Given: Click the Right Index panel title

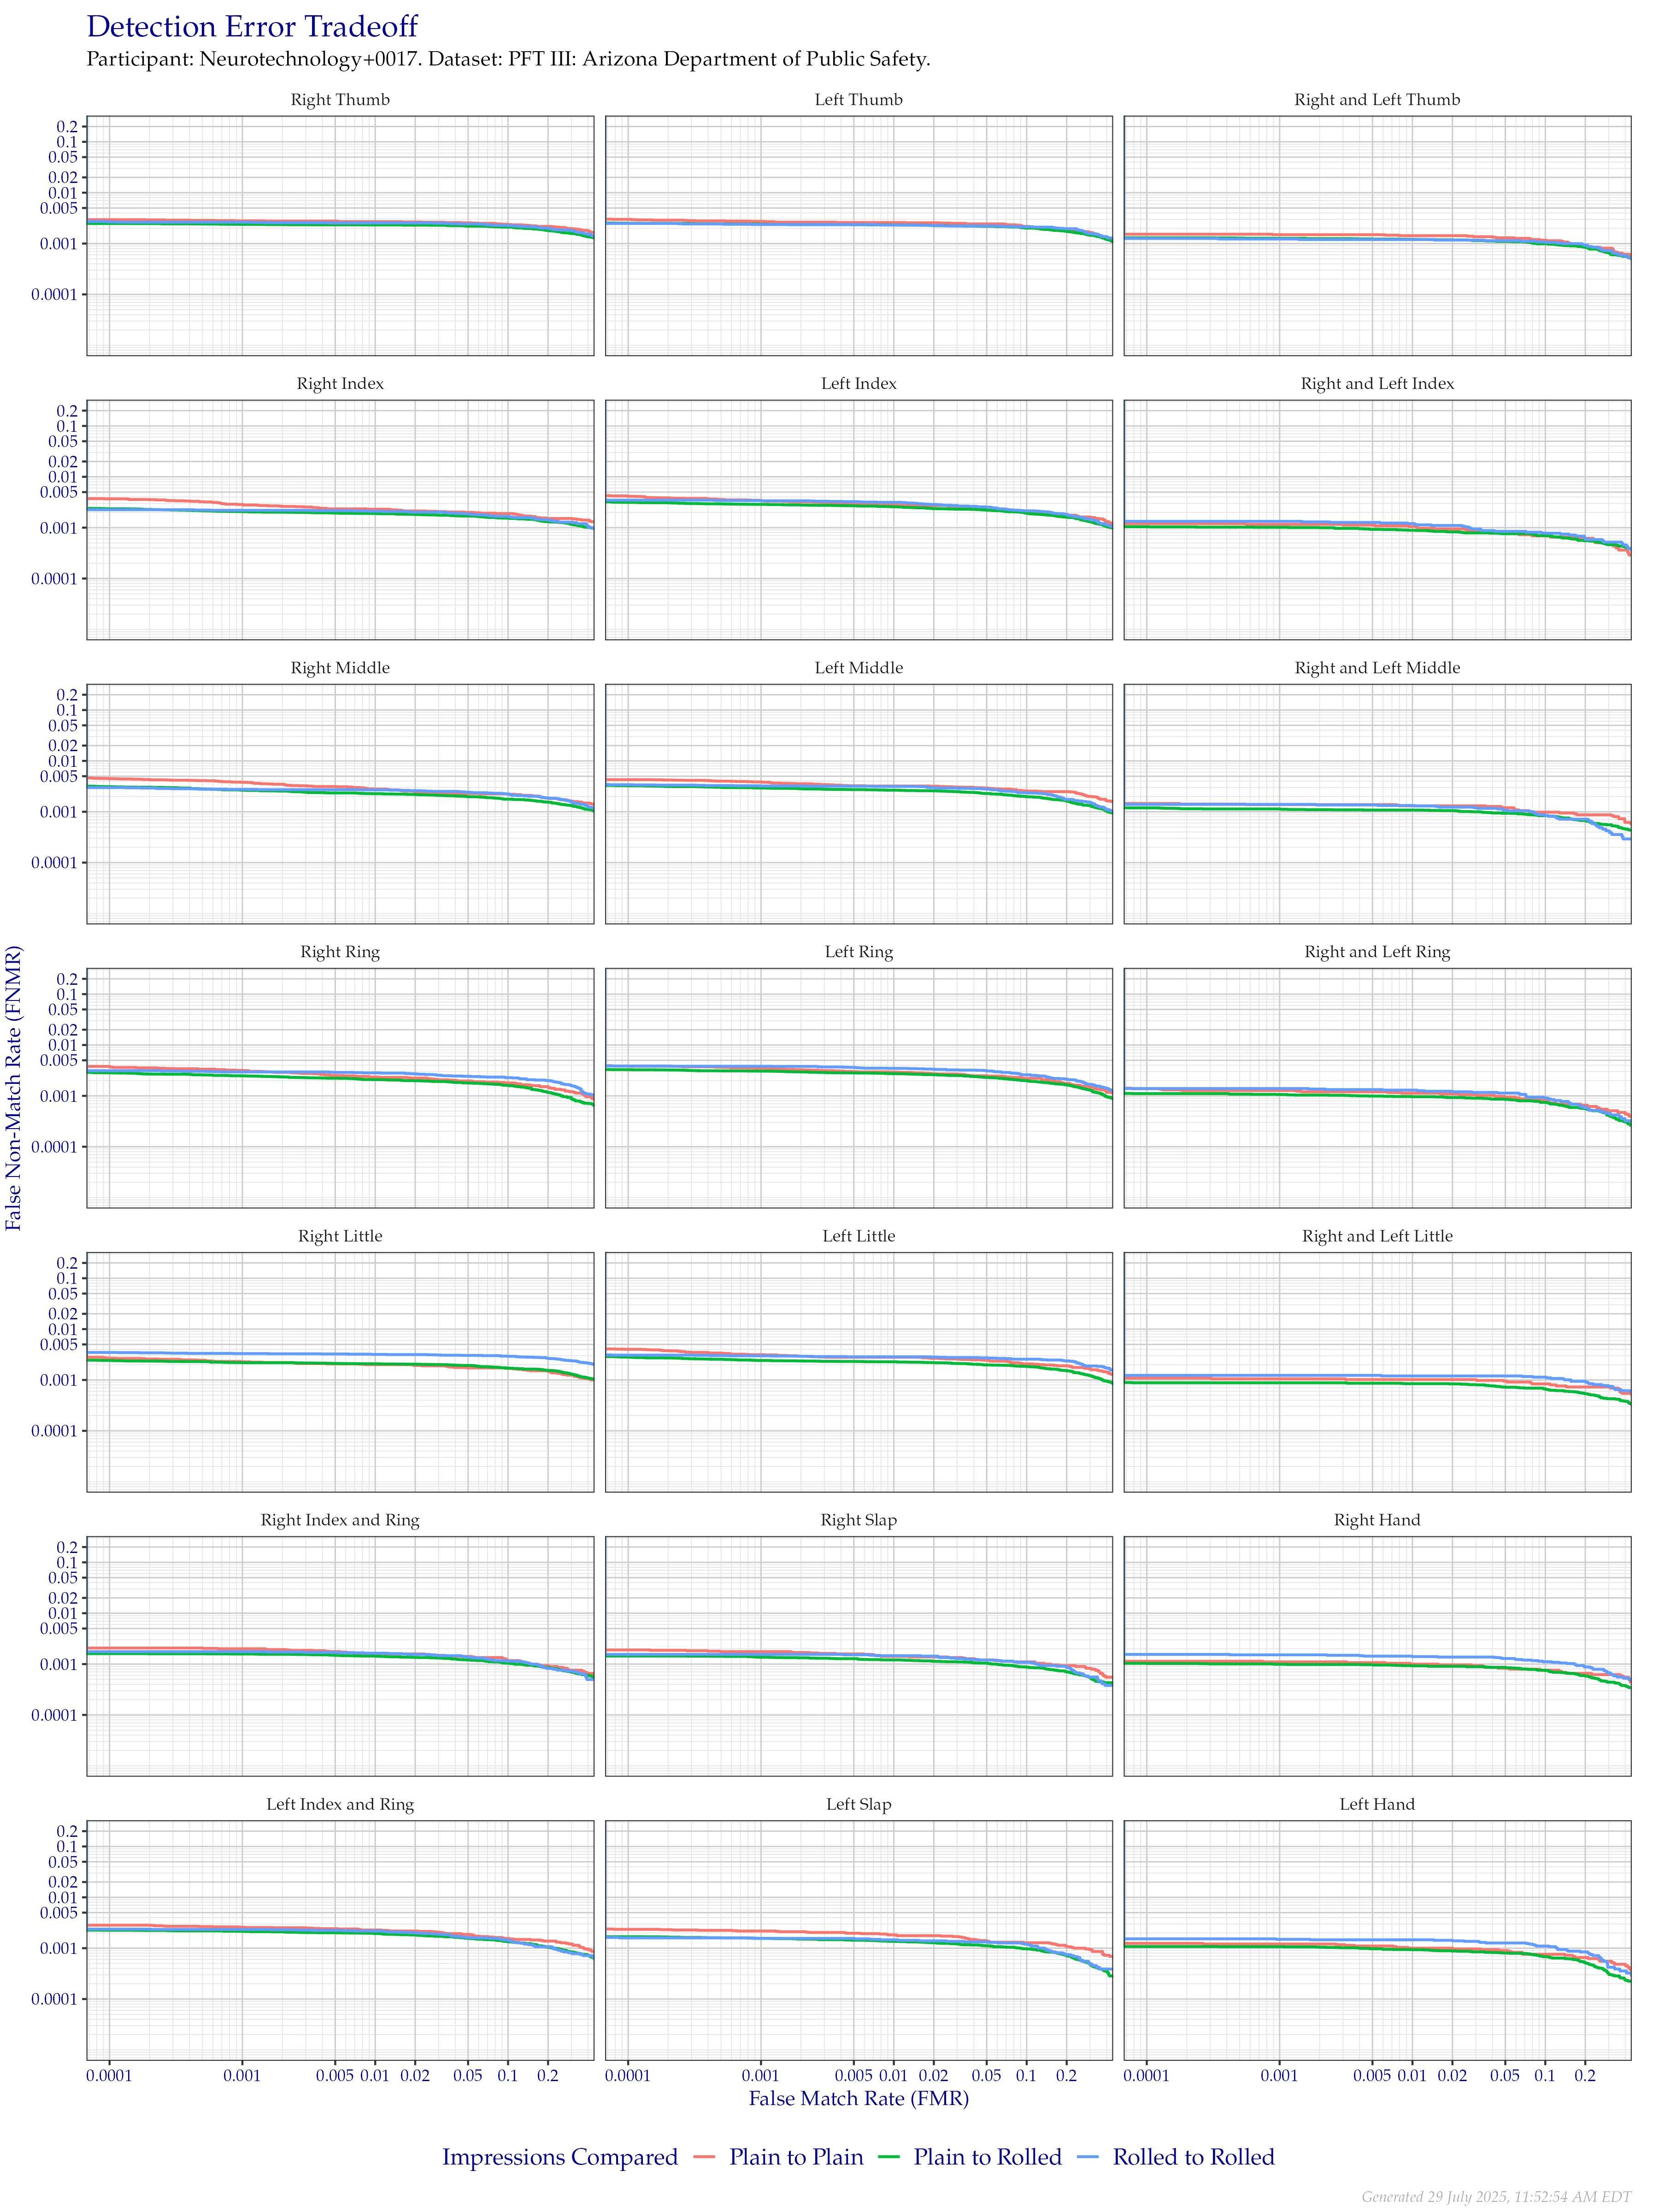Looking at the screenshot, I should pos(340,384).
